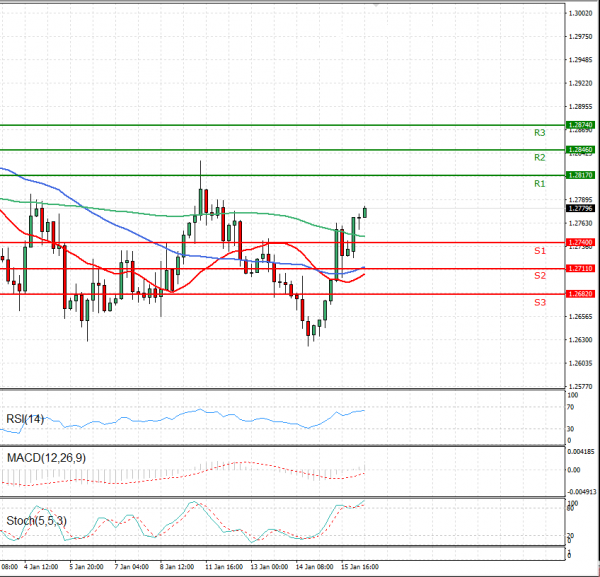Click the 13 Jan 00:00 time label
This screenshot has height=577, width=600.
click(269, 567)
